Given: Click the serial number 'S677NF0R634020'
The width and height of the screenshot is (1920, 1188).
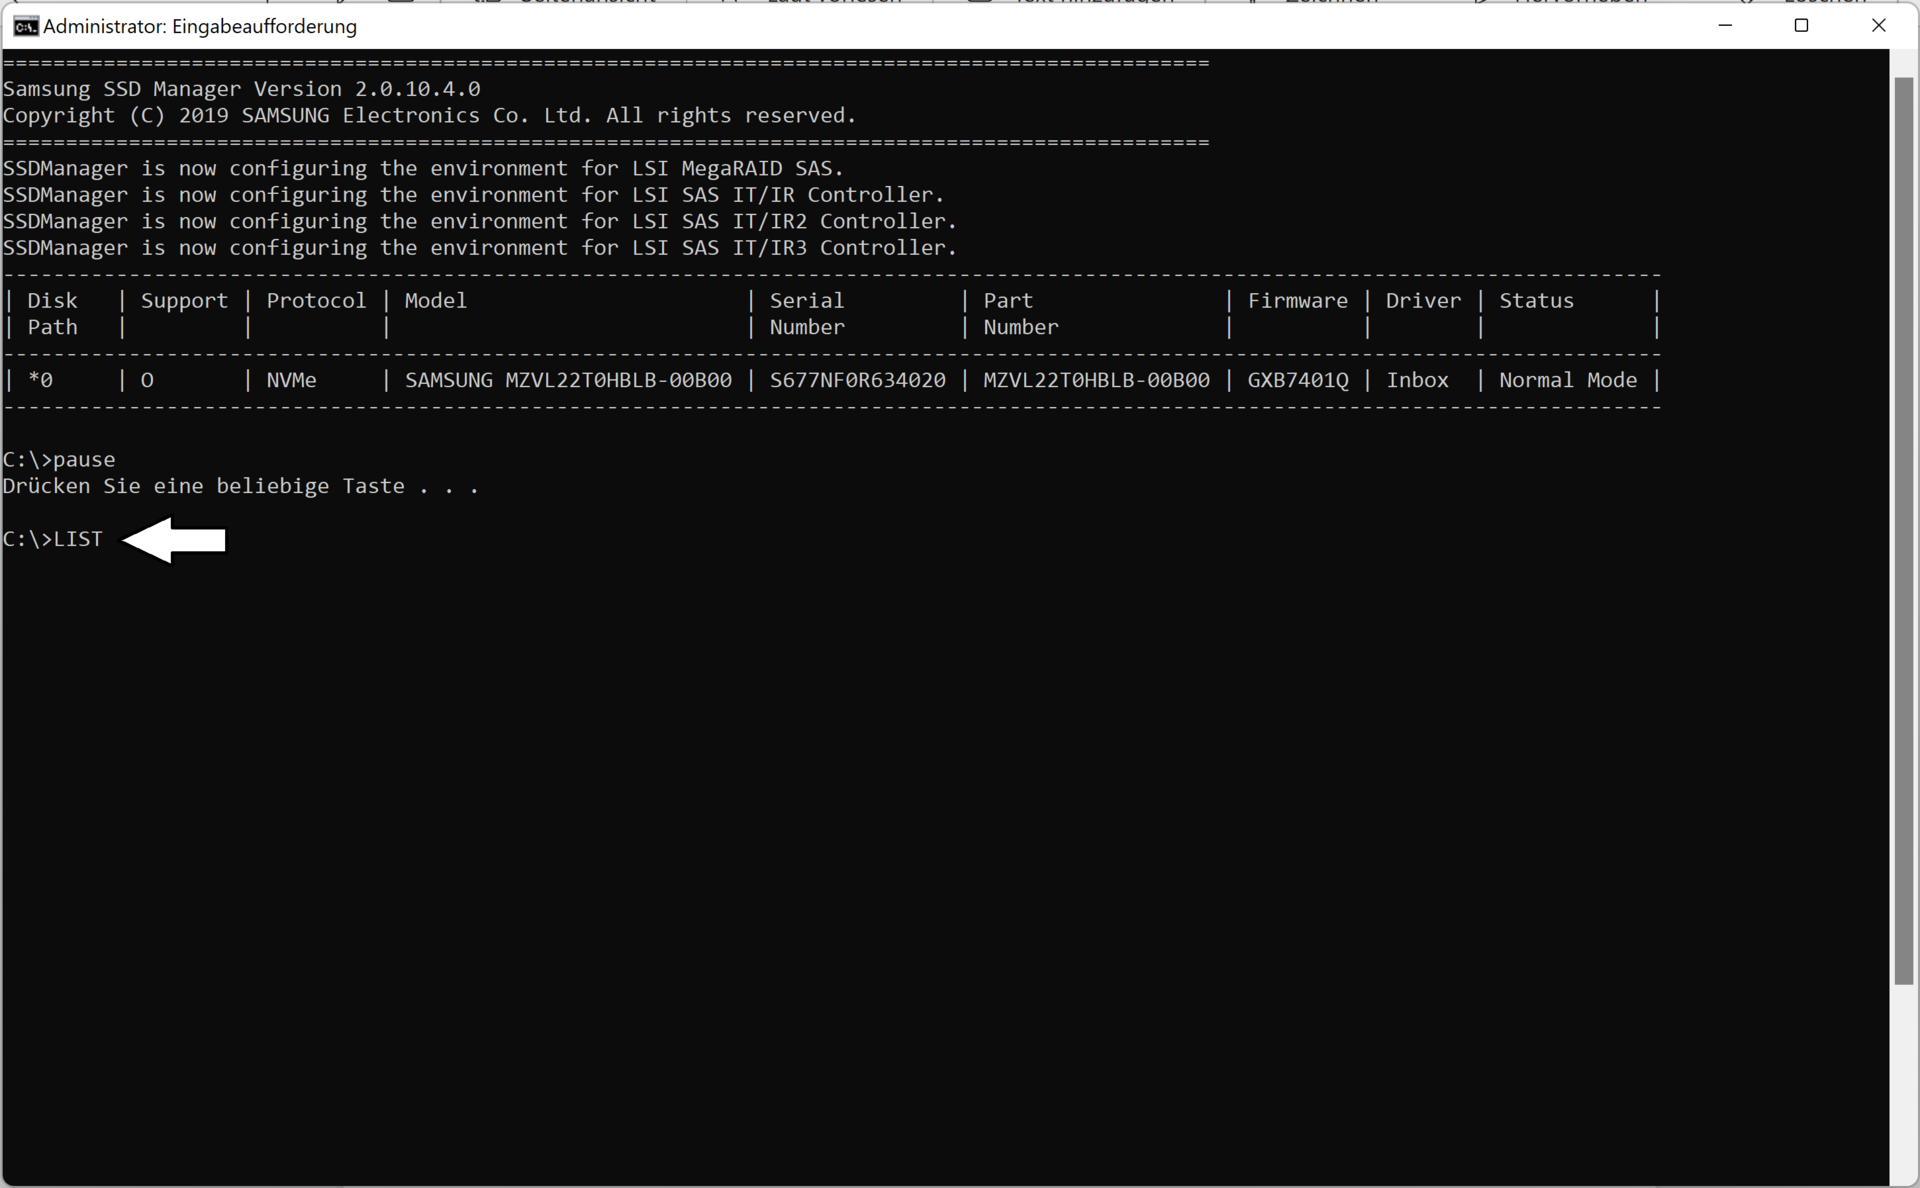Looking at the screenshot, I should pos(857,380).
